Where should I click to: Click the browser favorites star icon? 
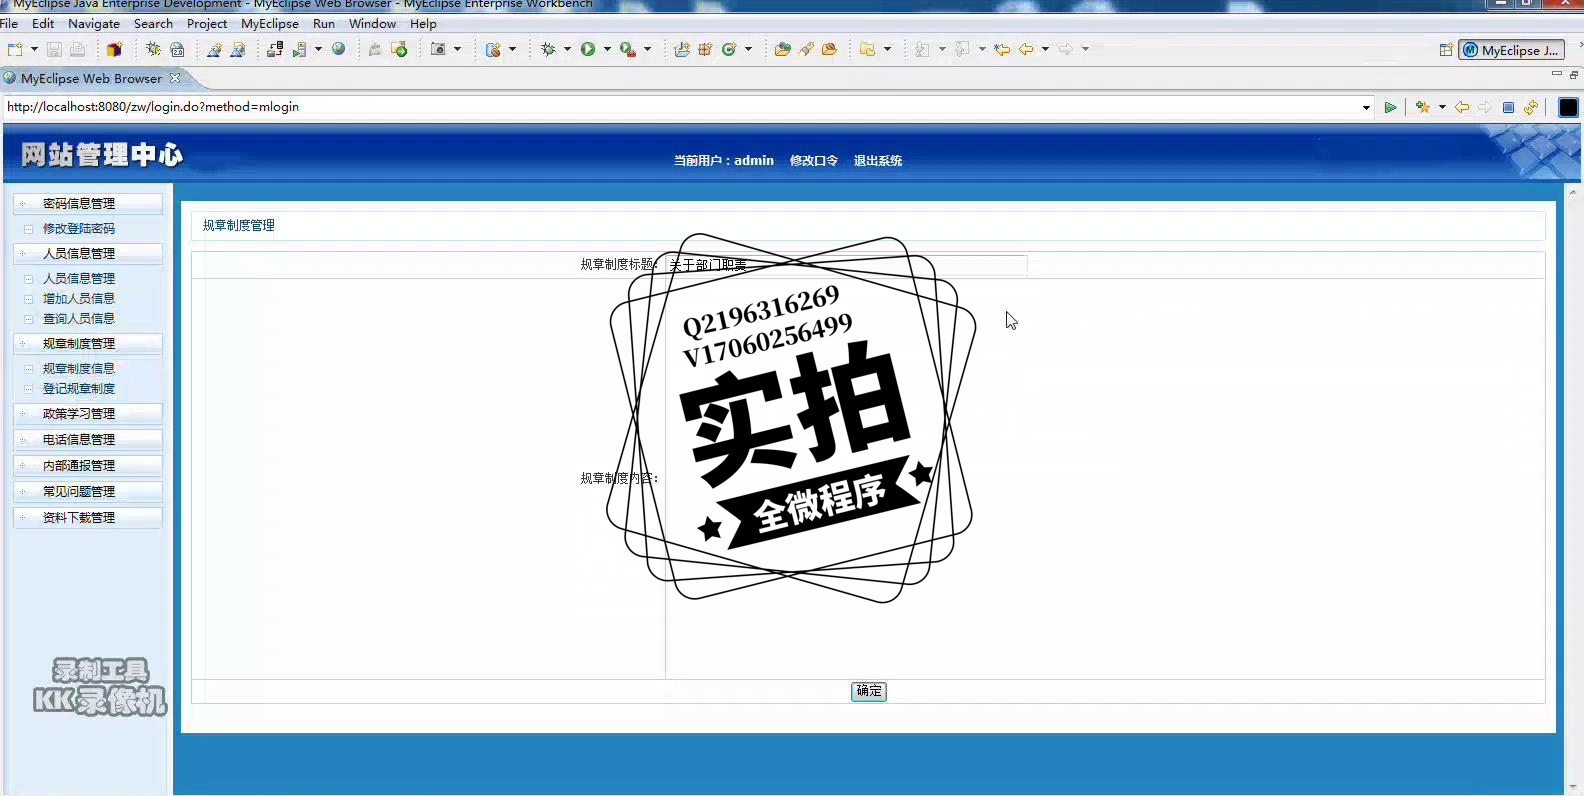[x=1422, y=107]
